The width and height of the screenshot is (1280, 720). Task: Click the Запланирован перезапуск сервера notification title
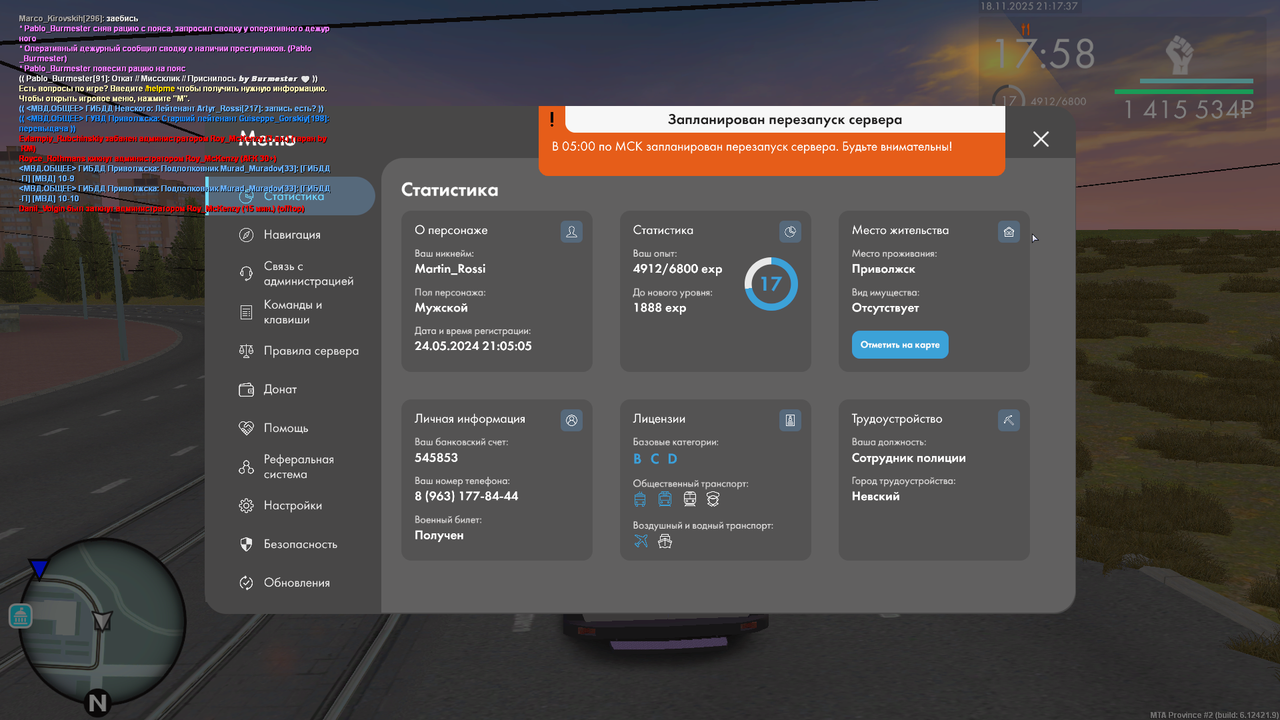click(x=785, y=120)
